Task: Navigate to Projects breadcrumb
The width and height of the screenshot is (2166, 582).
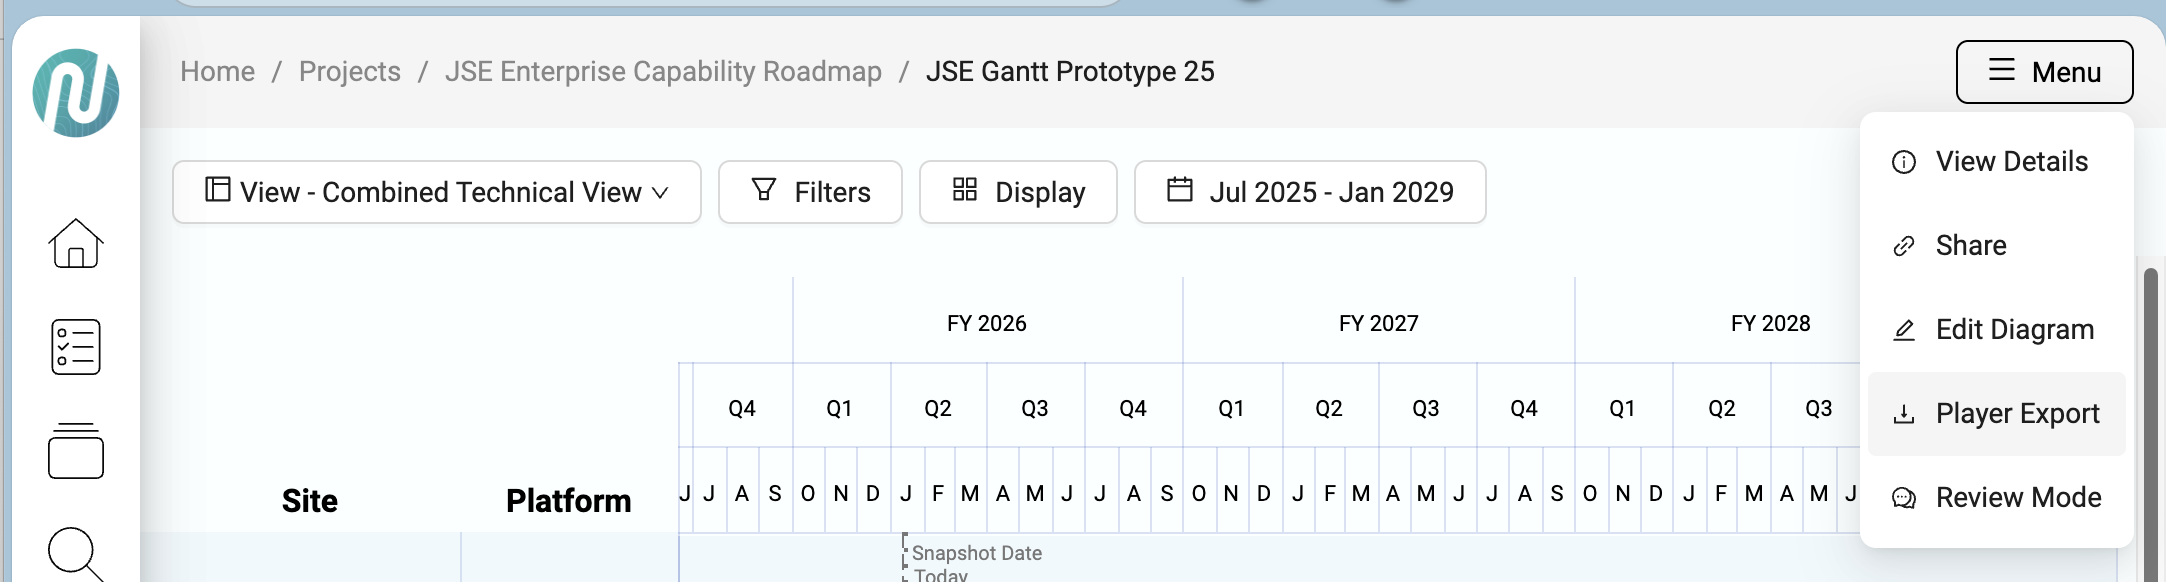Action: (x=350, y=72)
